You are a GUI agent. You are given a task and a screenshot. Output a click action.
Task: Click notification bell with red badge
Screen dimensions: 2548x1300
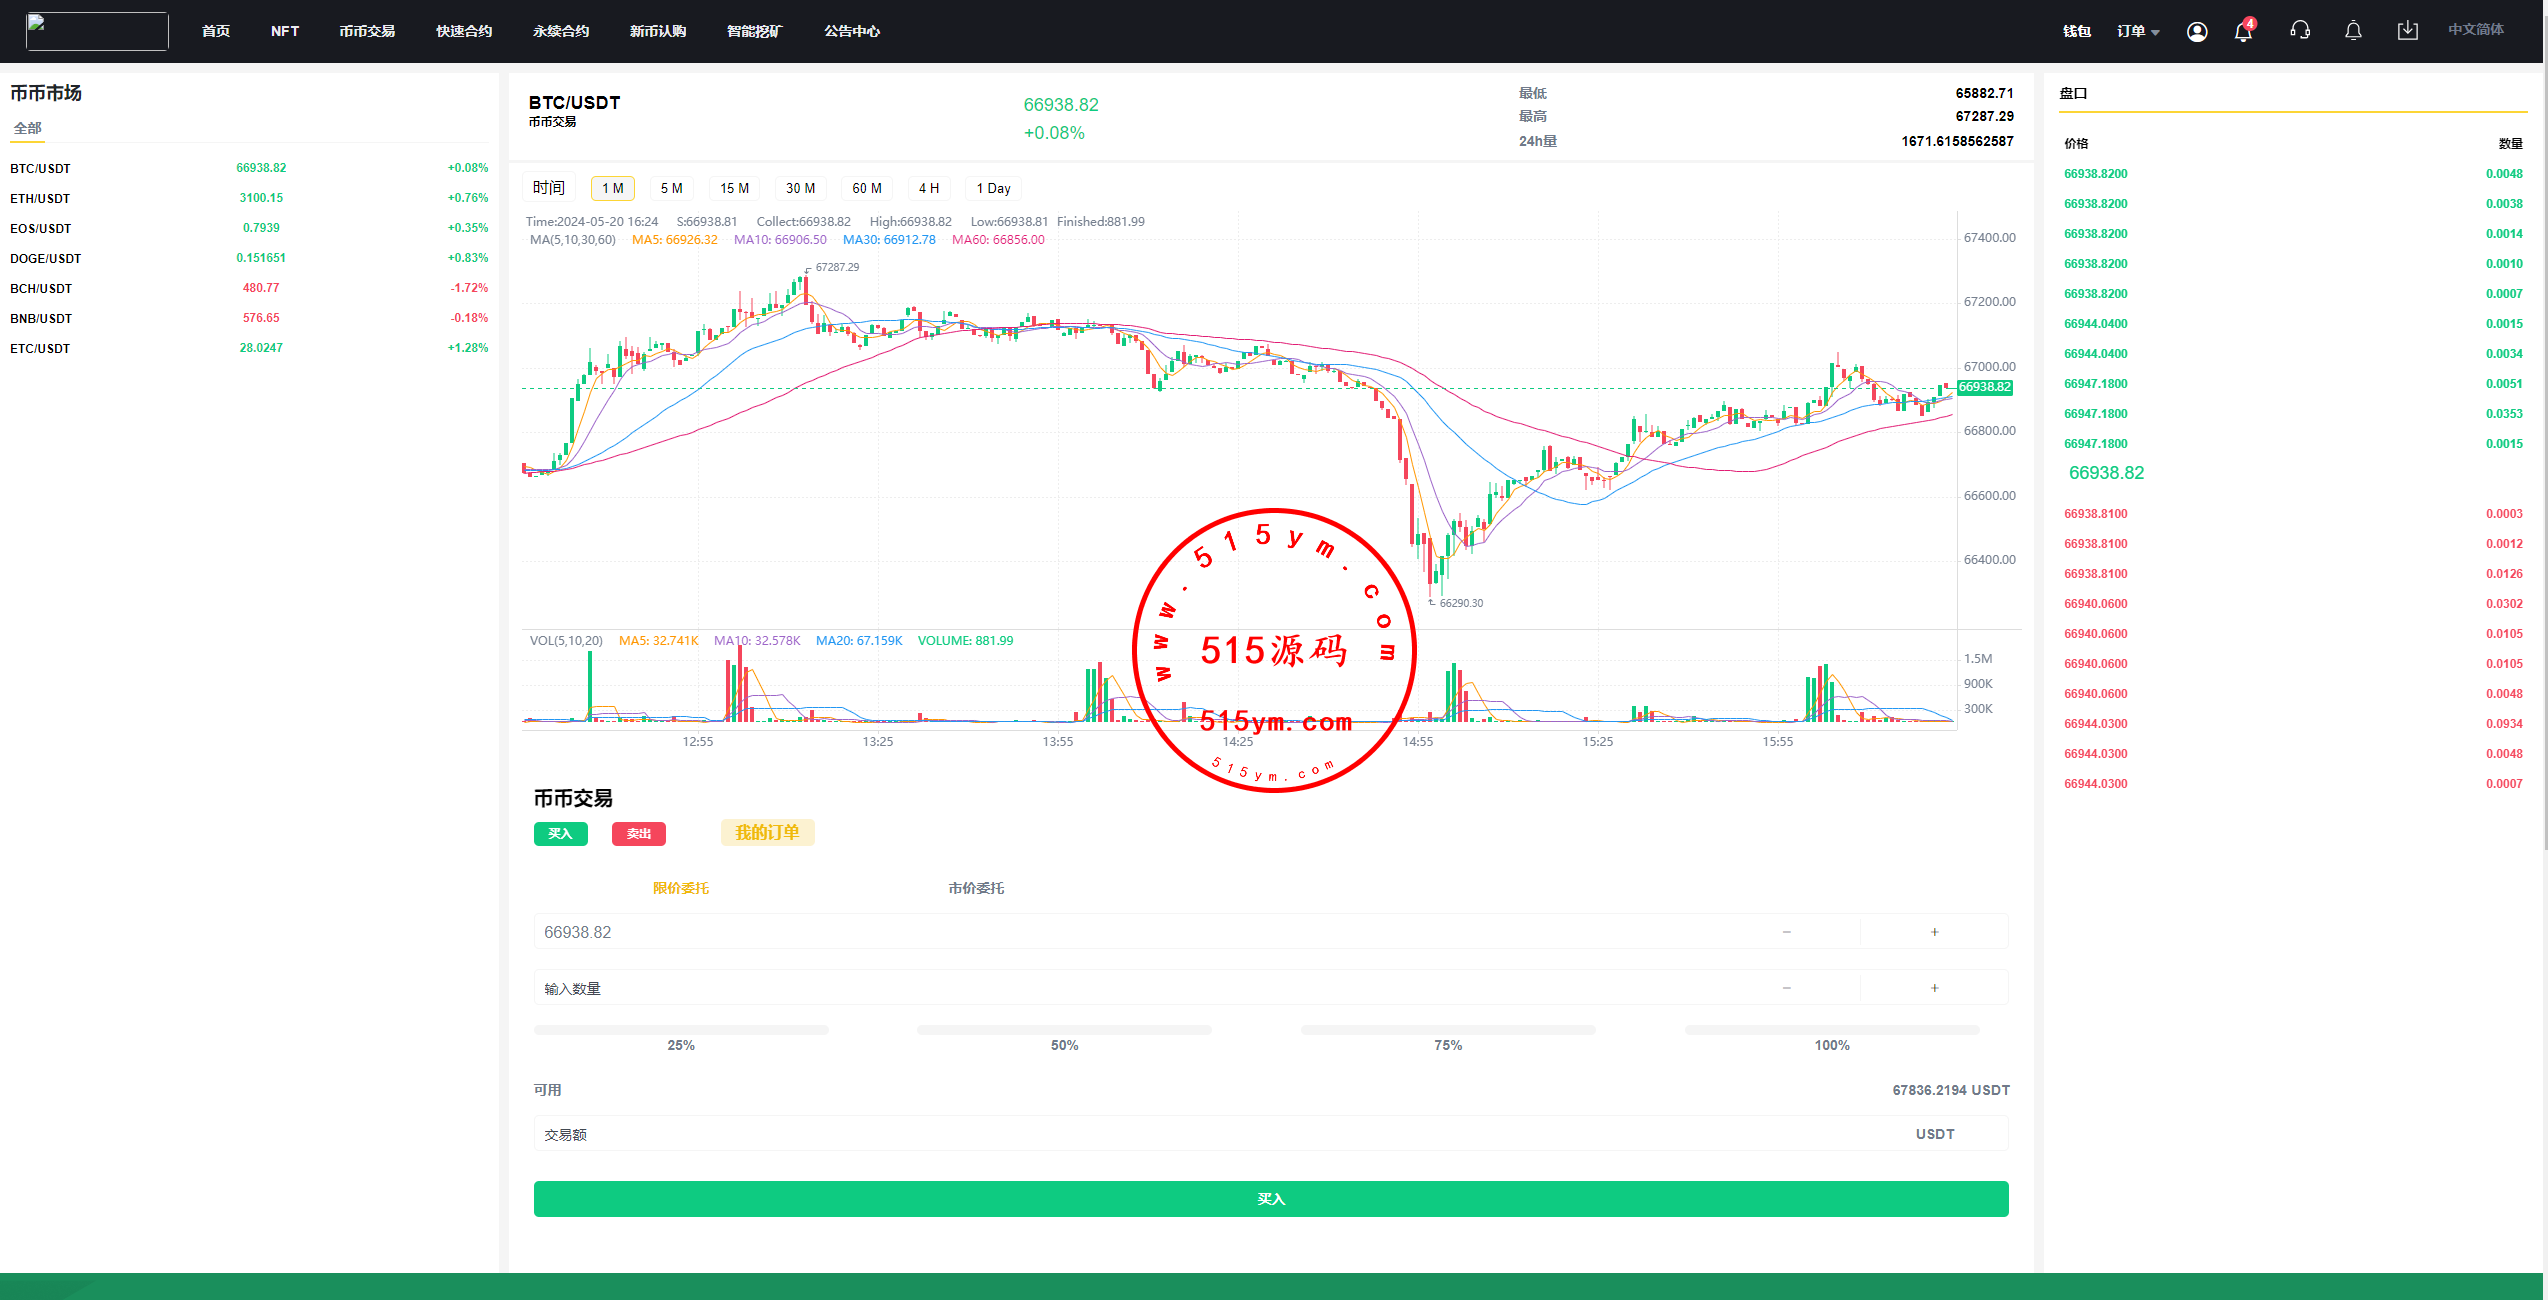pyautogui.click(x=2243, y=32)
